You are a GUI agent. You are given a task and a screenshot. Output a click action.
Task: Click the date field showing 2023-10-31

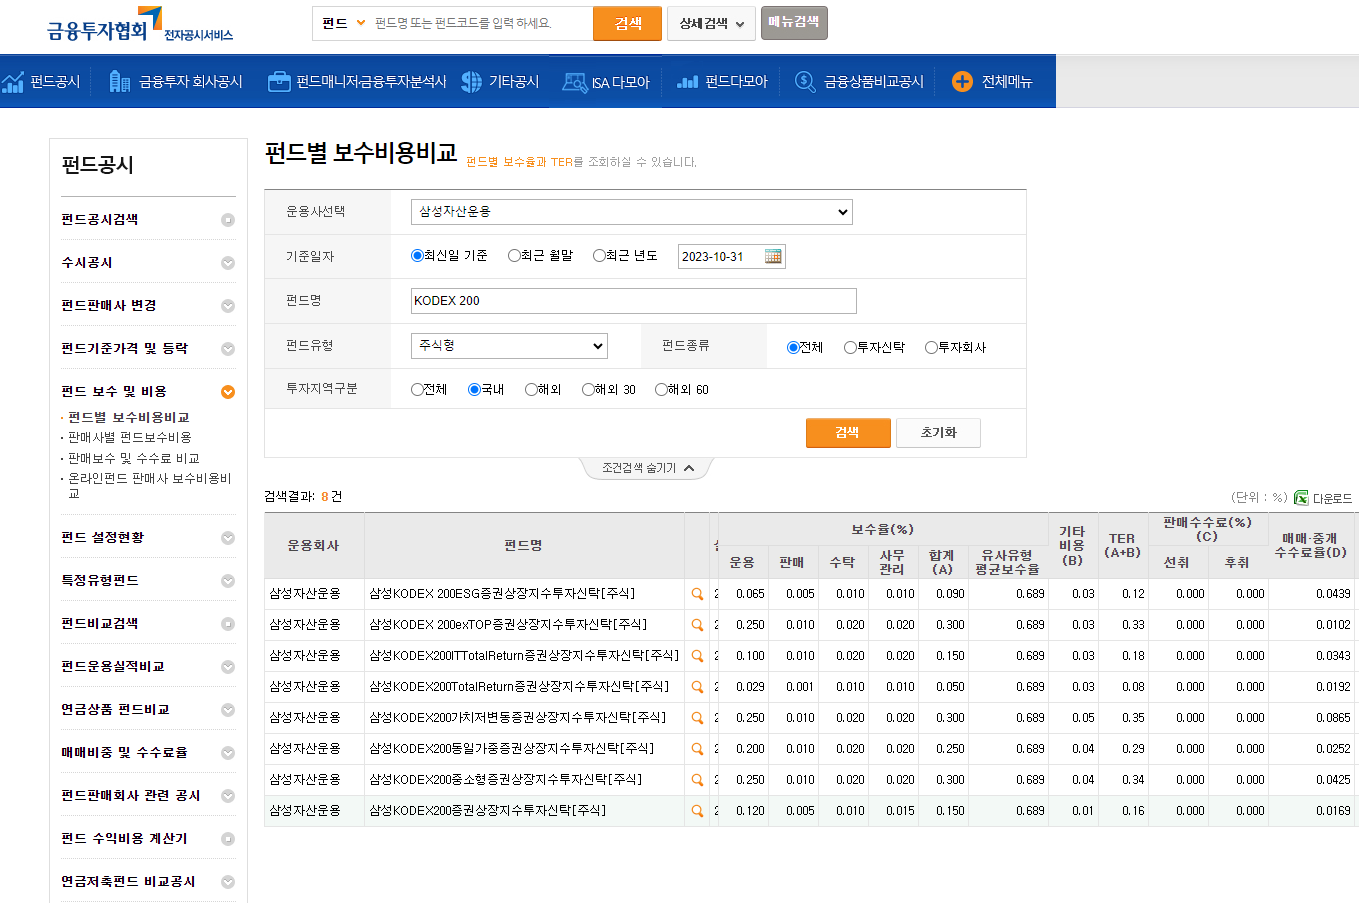tap(721, 257)
